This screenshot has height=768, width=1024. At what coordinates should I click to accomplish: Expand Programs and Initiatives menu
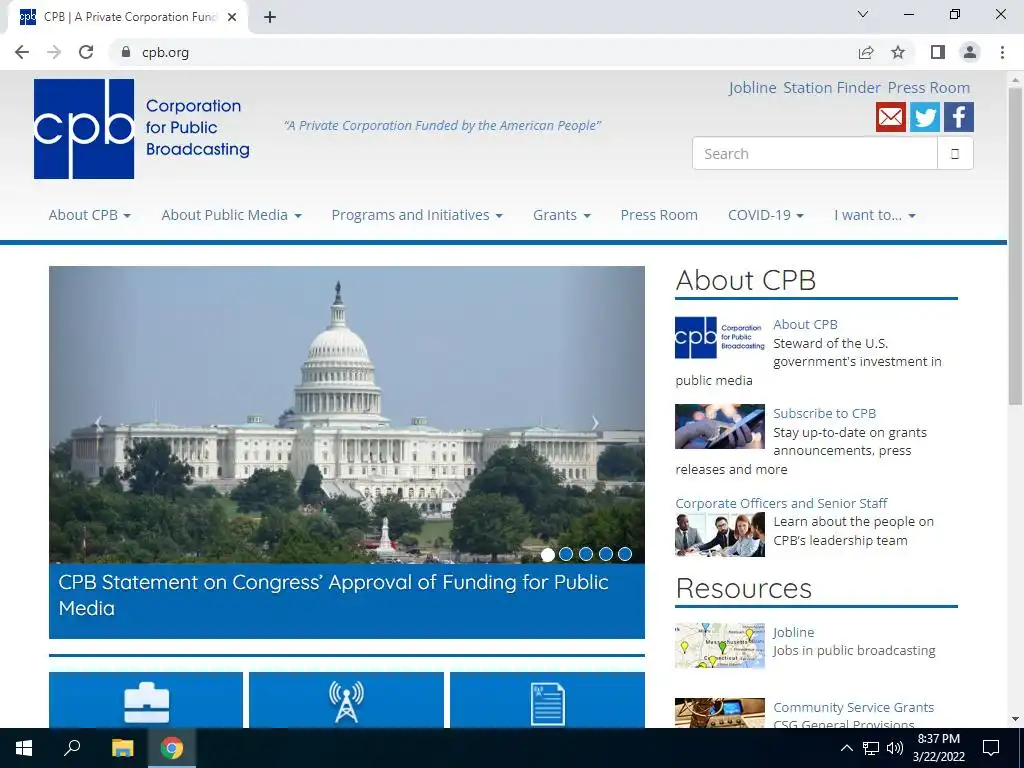417,215
